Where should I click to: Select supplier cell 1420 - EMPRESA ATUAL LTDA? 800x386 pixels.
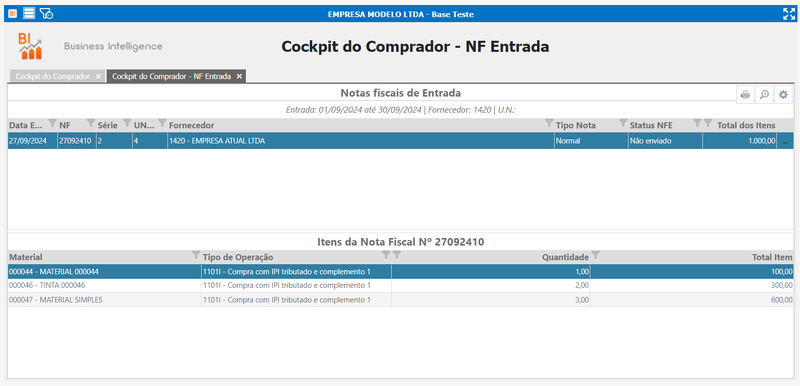361,141
